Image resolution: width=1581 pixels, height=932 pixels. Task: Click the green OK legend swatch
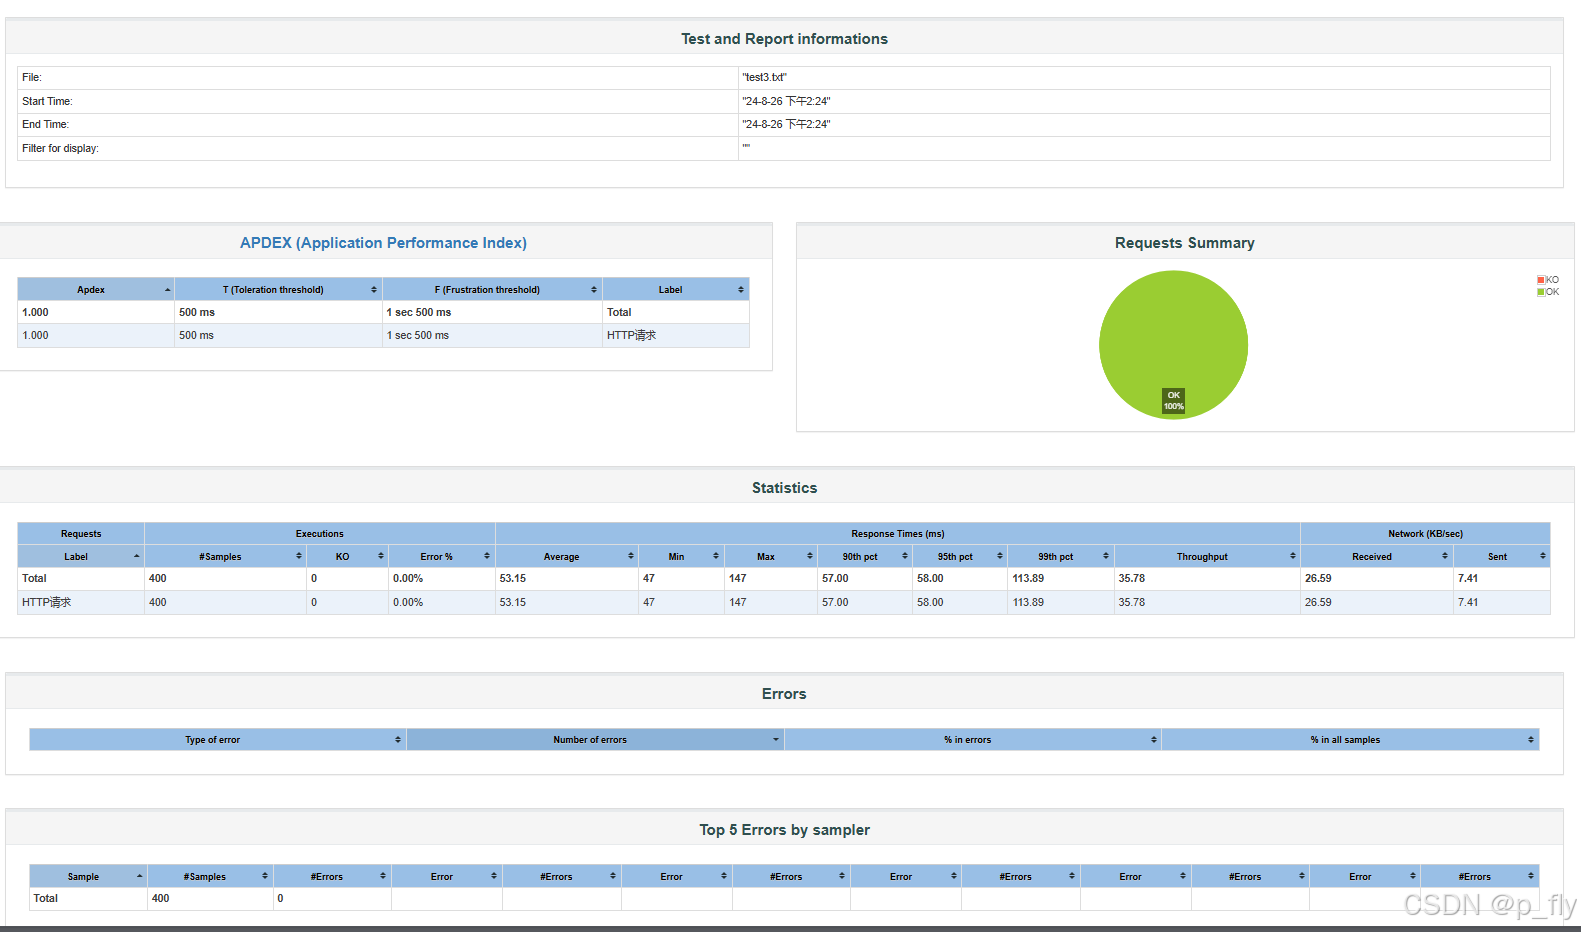coord(1541,292)
